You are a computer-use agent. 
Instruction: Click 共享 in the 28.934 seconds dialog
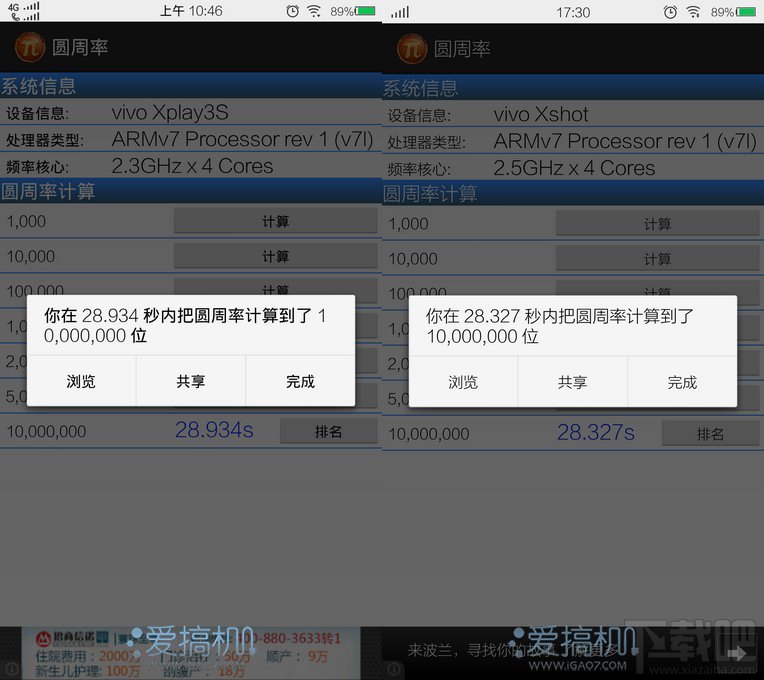[x=191, y=381]
